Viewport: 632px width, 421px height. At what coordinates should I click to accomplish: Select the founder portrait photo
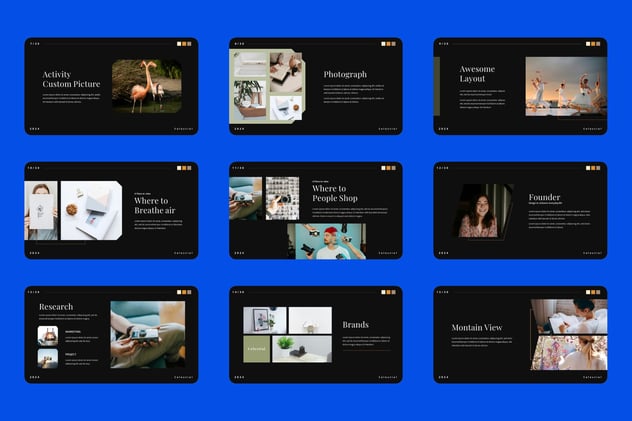(484, 211)
